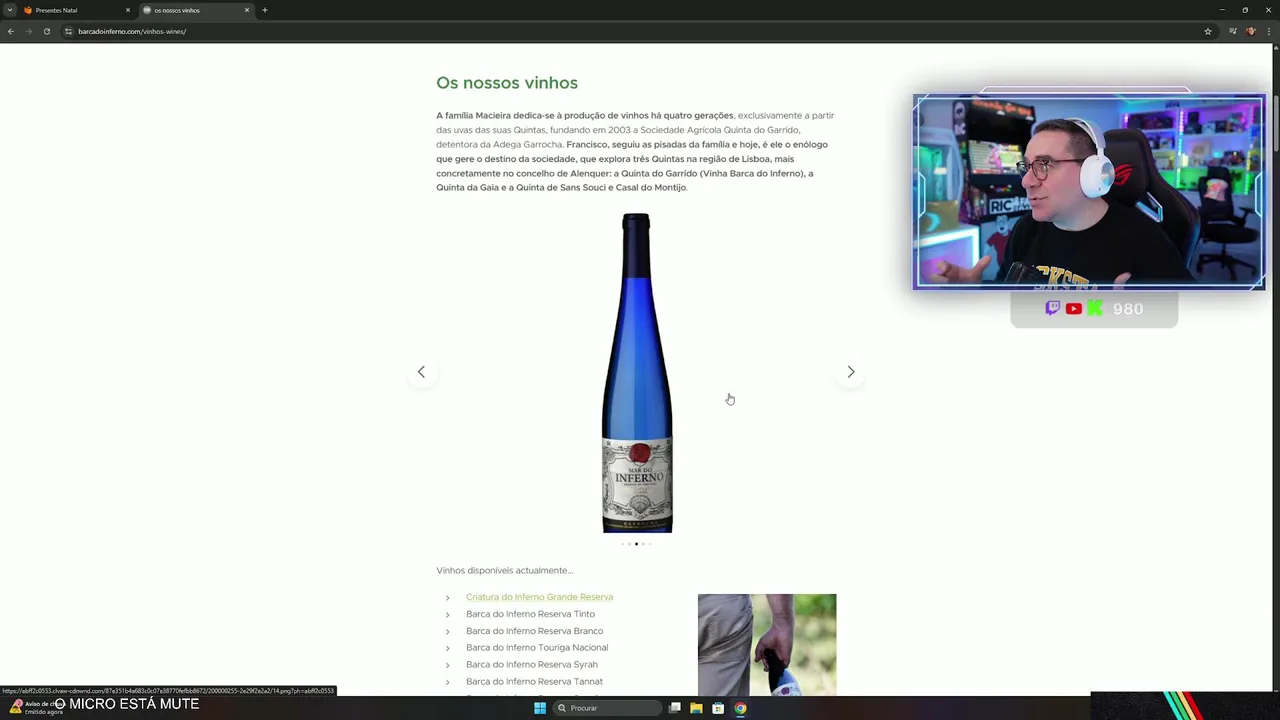This screenshot has height=720, width=1280.
Task: Bookmark this page with the star icon
Action: (x=1208, y=31)
